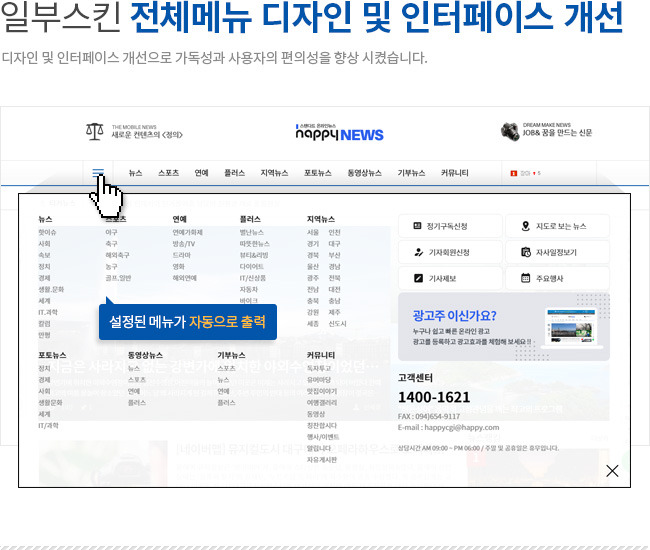Open 골프.일반 in the sports column

click(118, 278)
